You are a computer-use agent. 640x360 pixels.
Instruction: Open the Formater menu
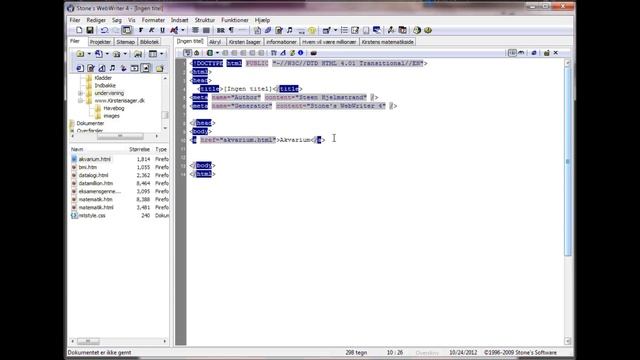pyautogui.click(x=153, y=20)
